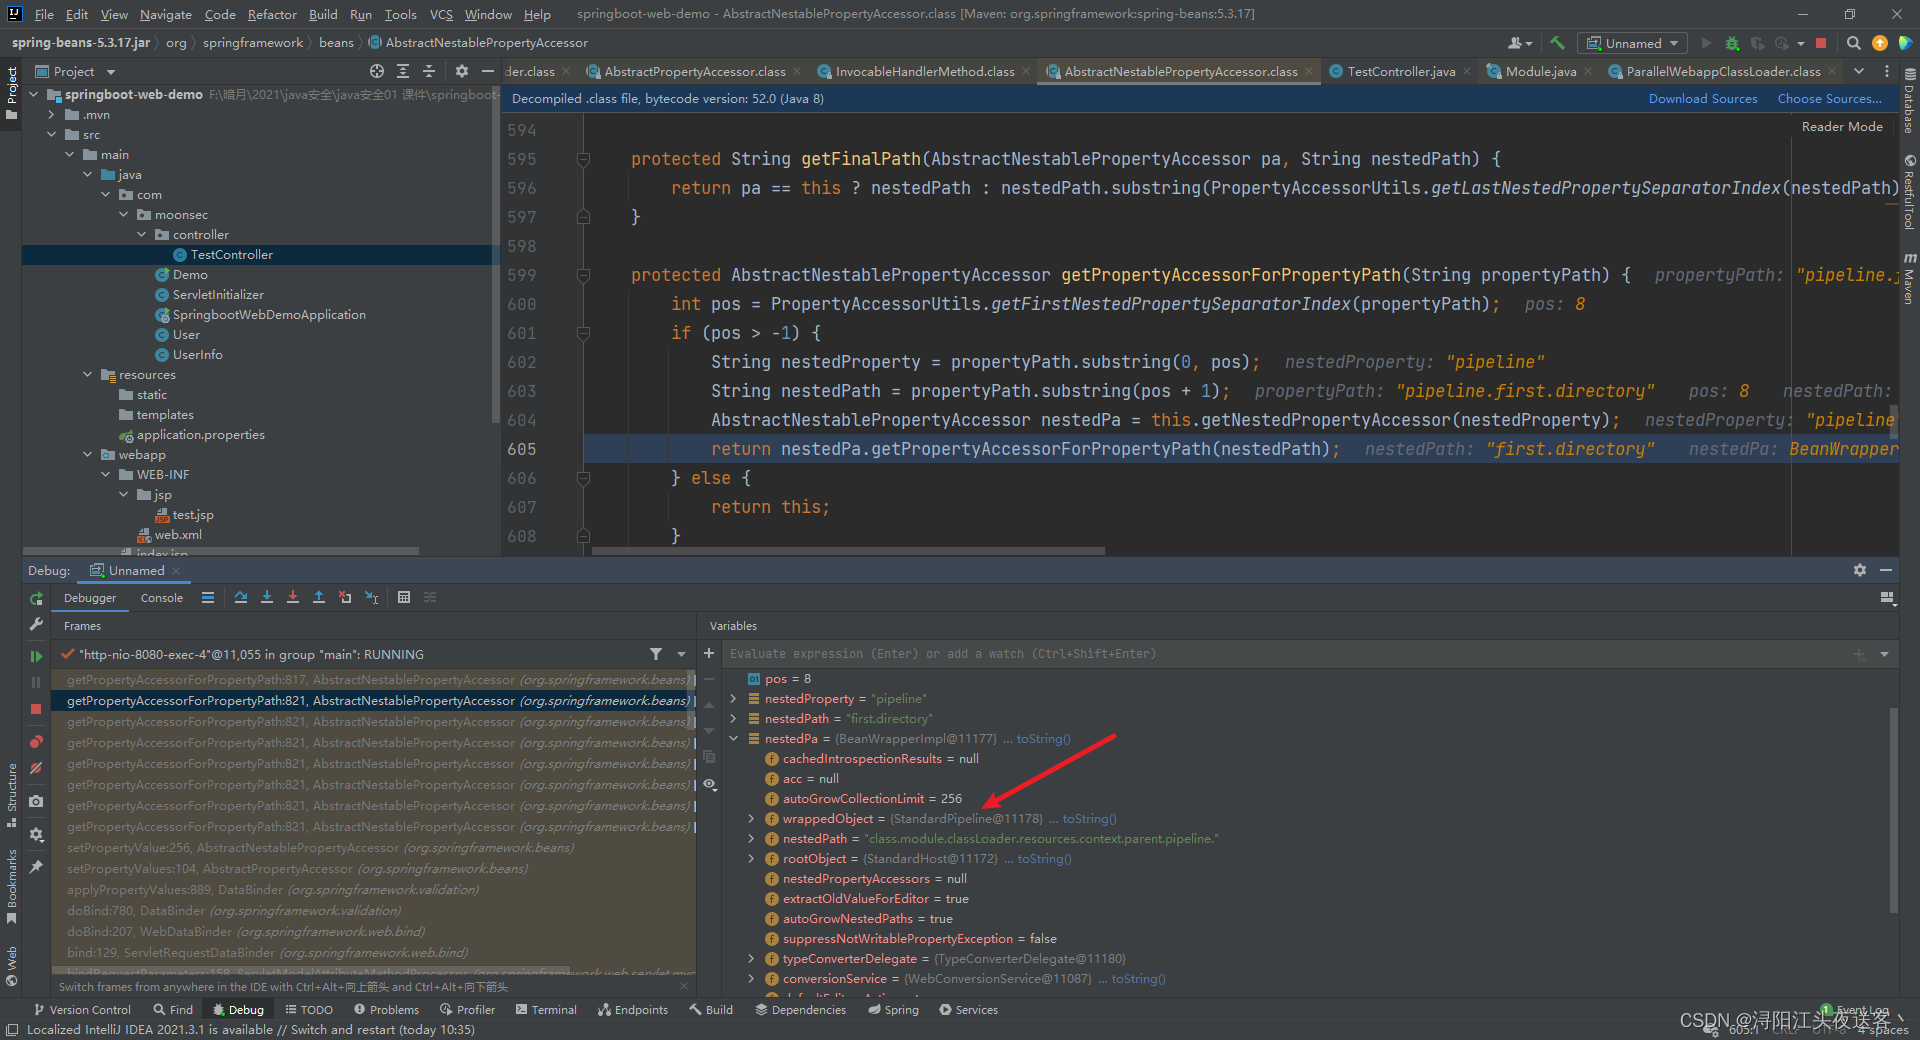Image resolution: width=1920 pixels, height=1040 pixels.
Task: Select UserInfo class in project tree
Action: pos(197,355)
